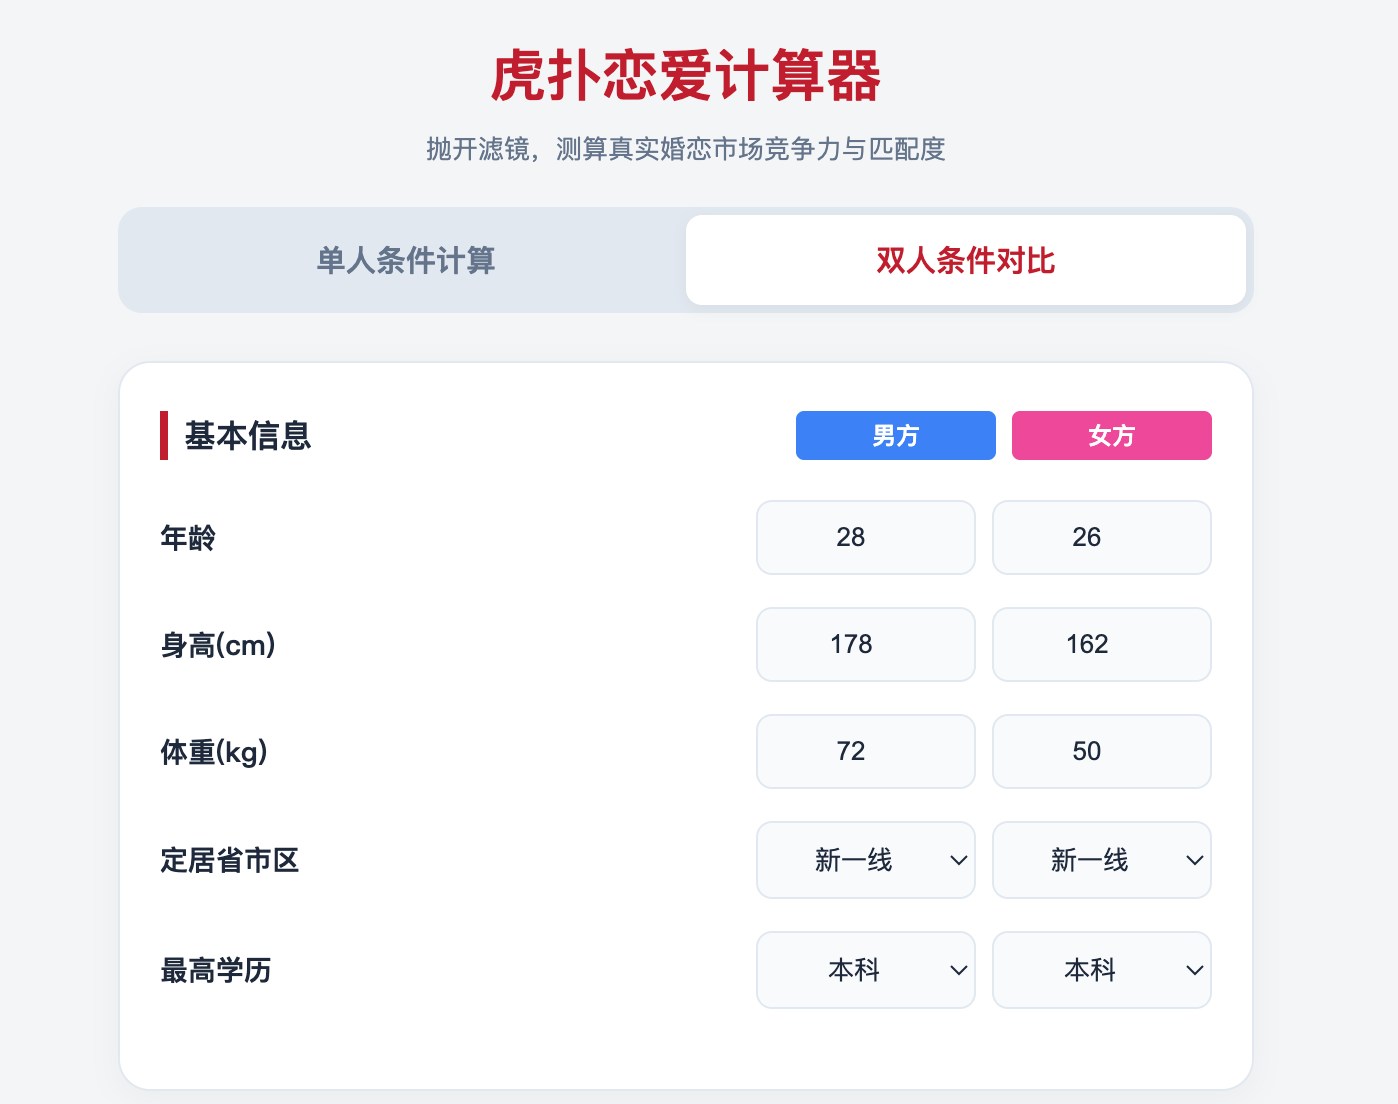1398x1104 pixels.
Task: Focus the female age field showing 26
Action: [x=1101, y=538]
